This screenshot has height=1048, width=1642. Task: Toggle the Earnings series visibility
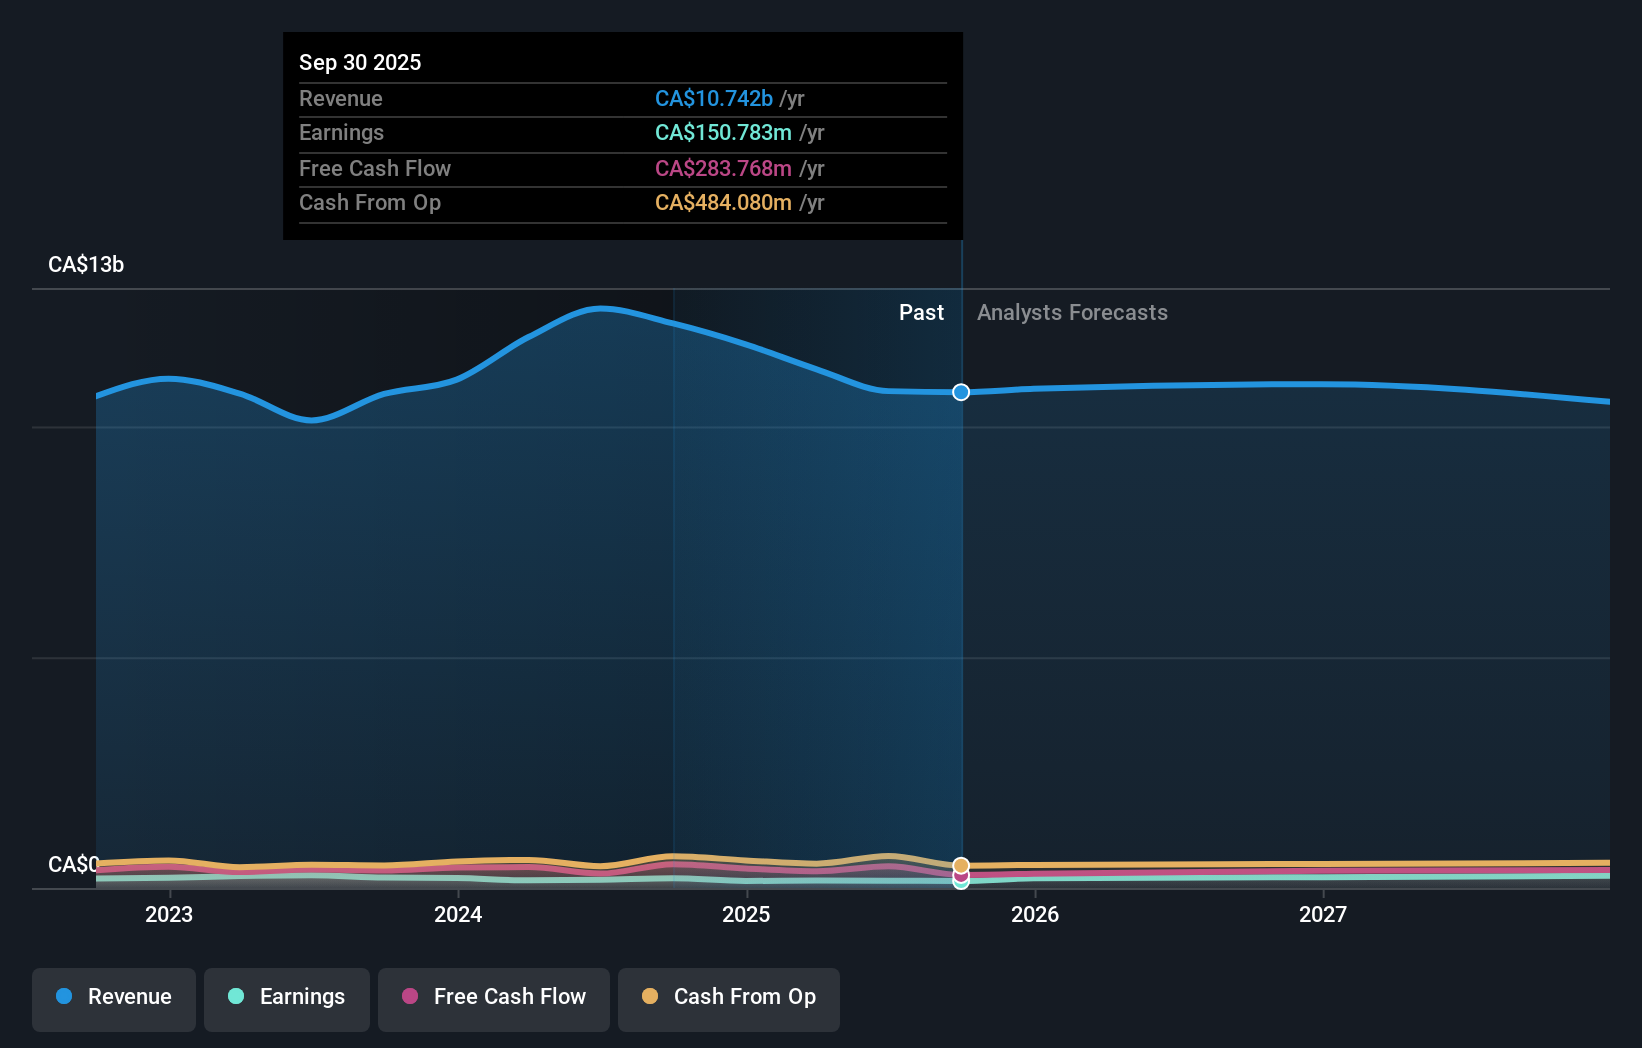[x=287, y=999]
